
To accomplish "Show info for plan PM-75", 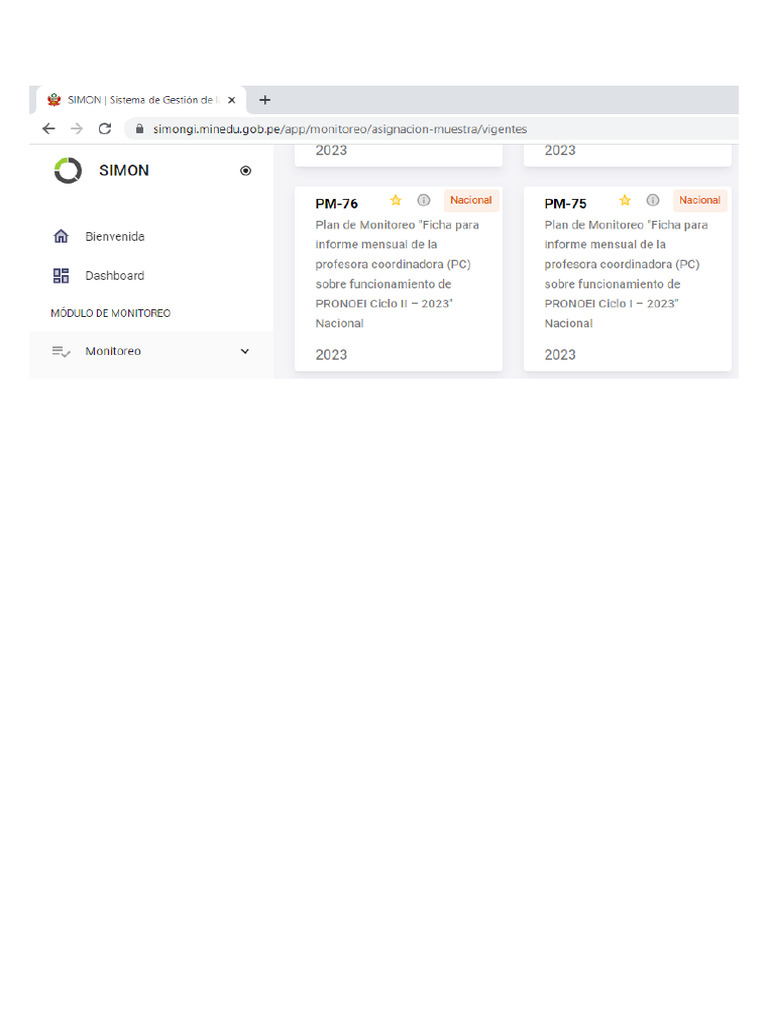I will pyautogui.click(x=652, y=200).
